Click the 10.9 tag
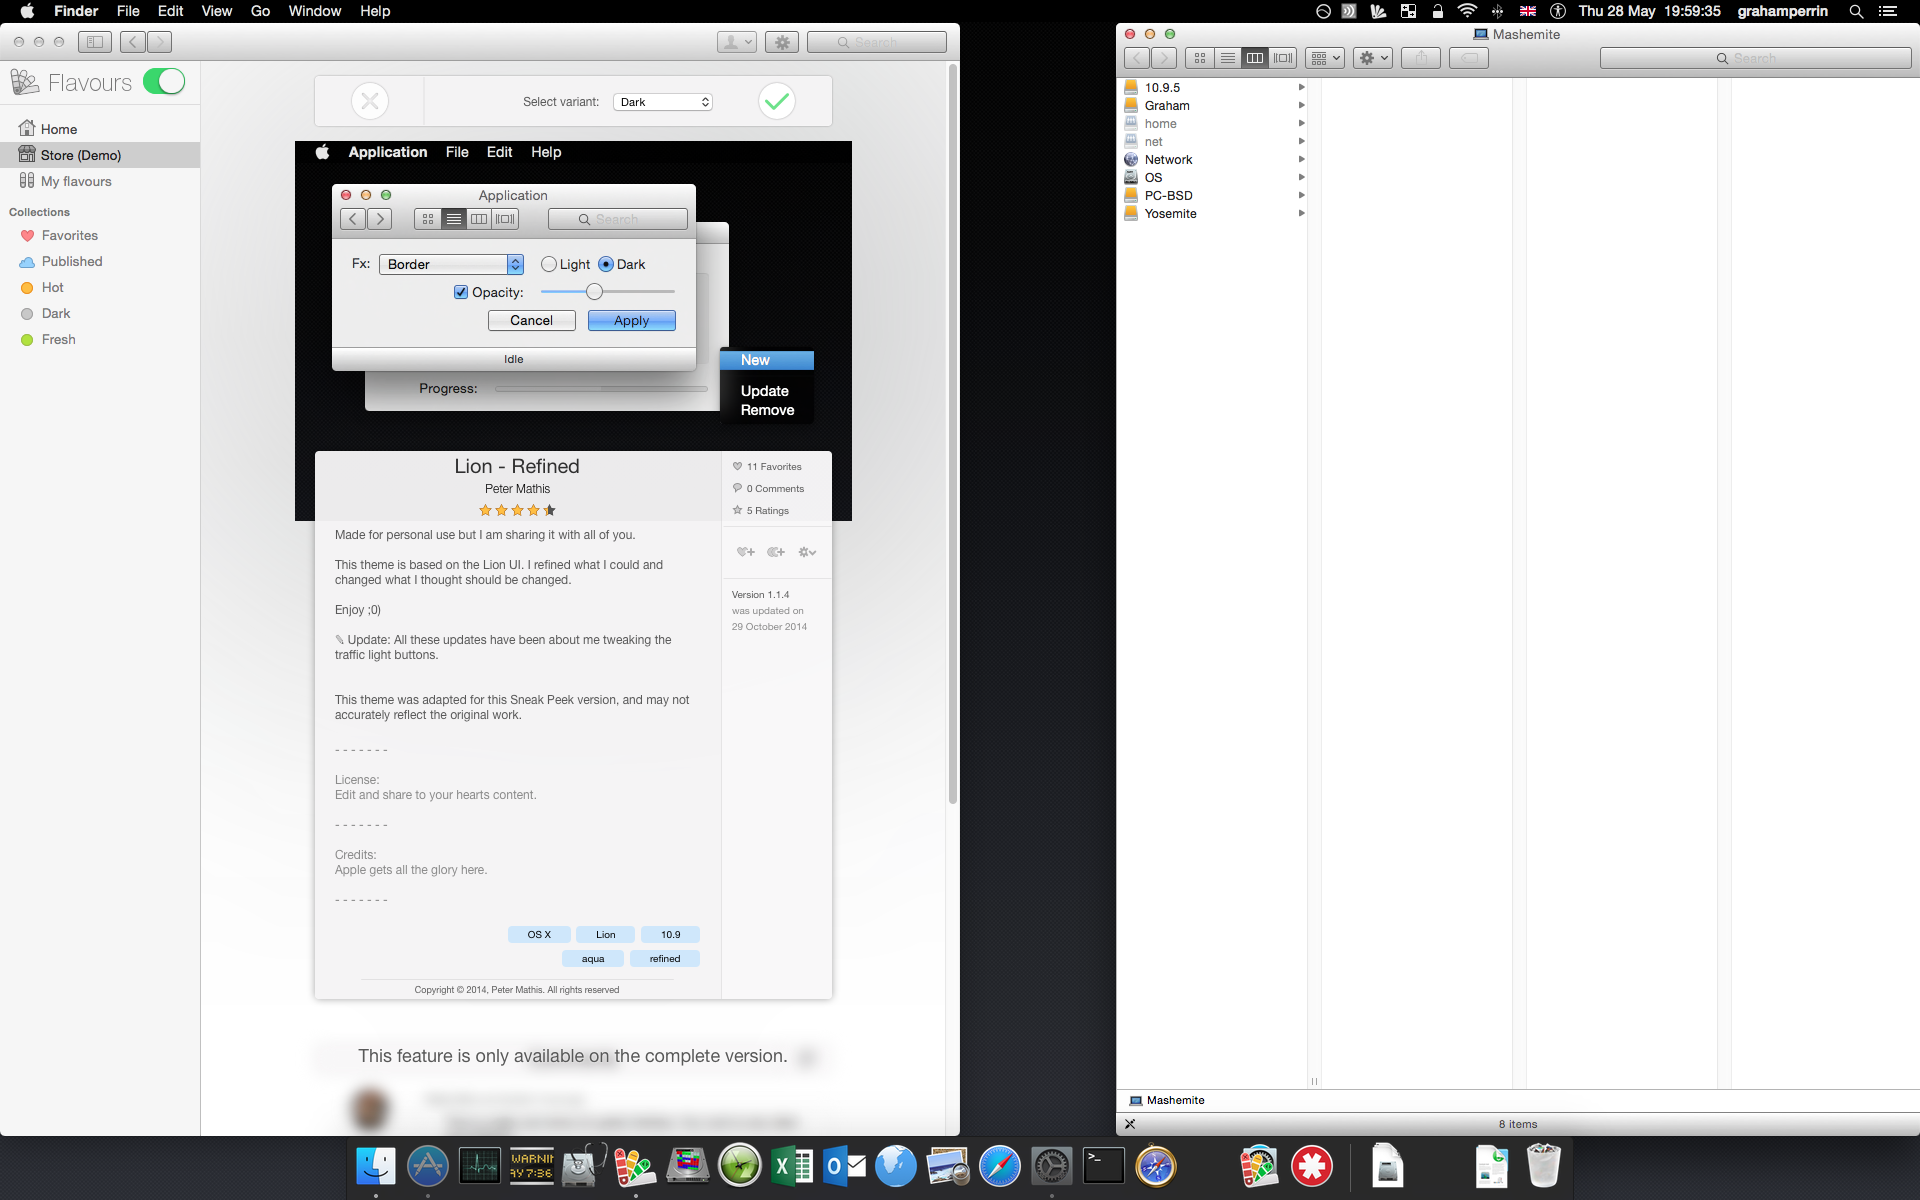The width and height of the screenshot is (1920, 1200). 670,934
